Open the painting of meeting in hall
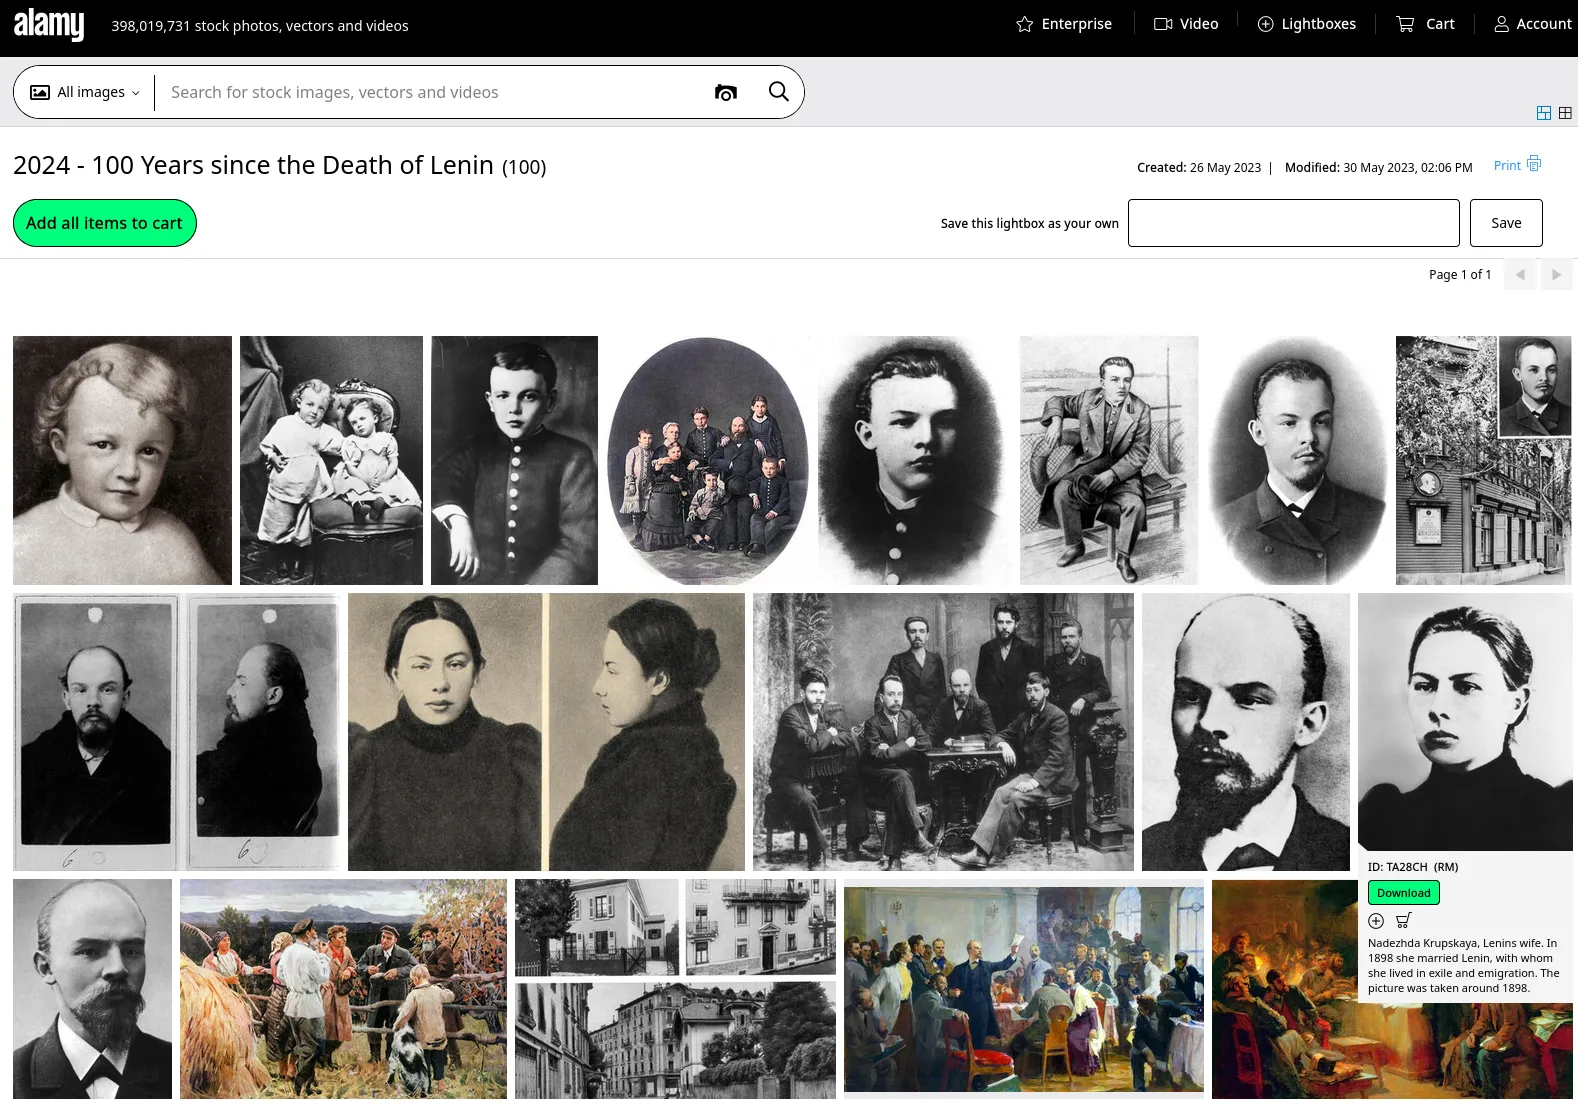 (x=1024, y=989)
